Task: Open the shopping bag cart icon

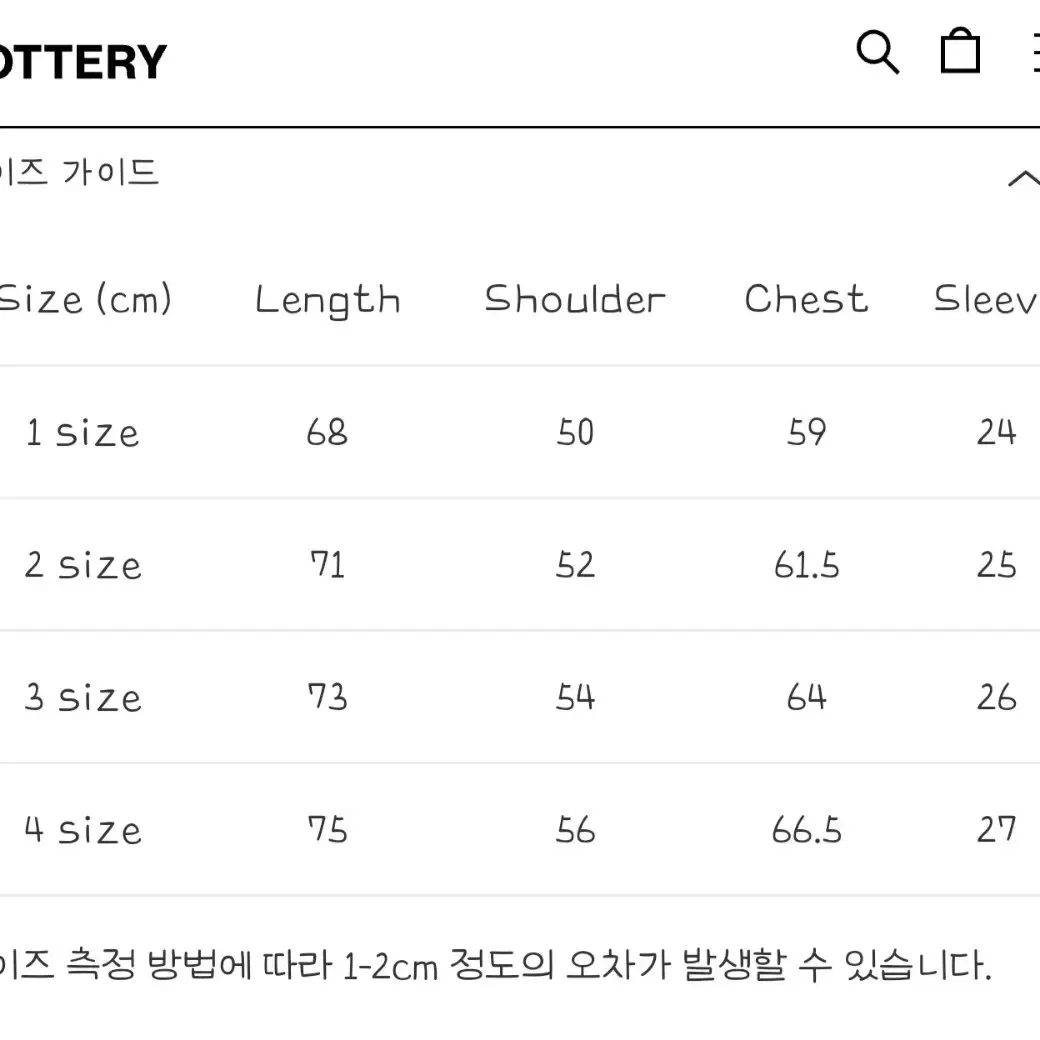Action: 960,50
